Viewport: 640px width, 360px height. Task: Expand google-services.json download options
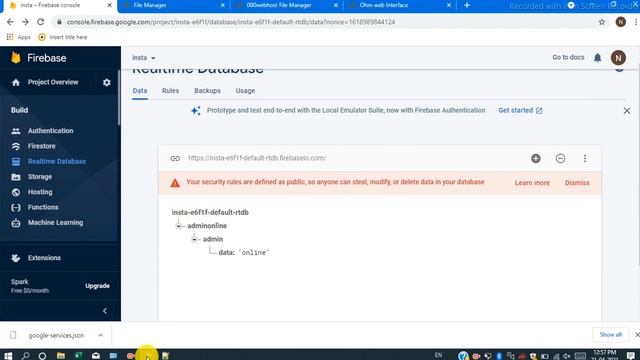click(100, 336)
